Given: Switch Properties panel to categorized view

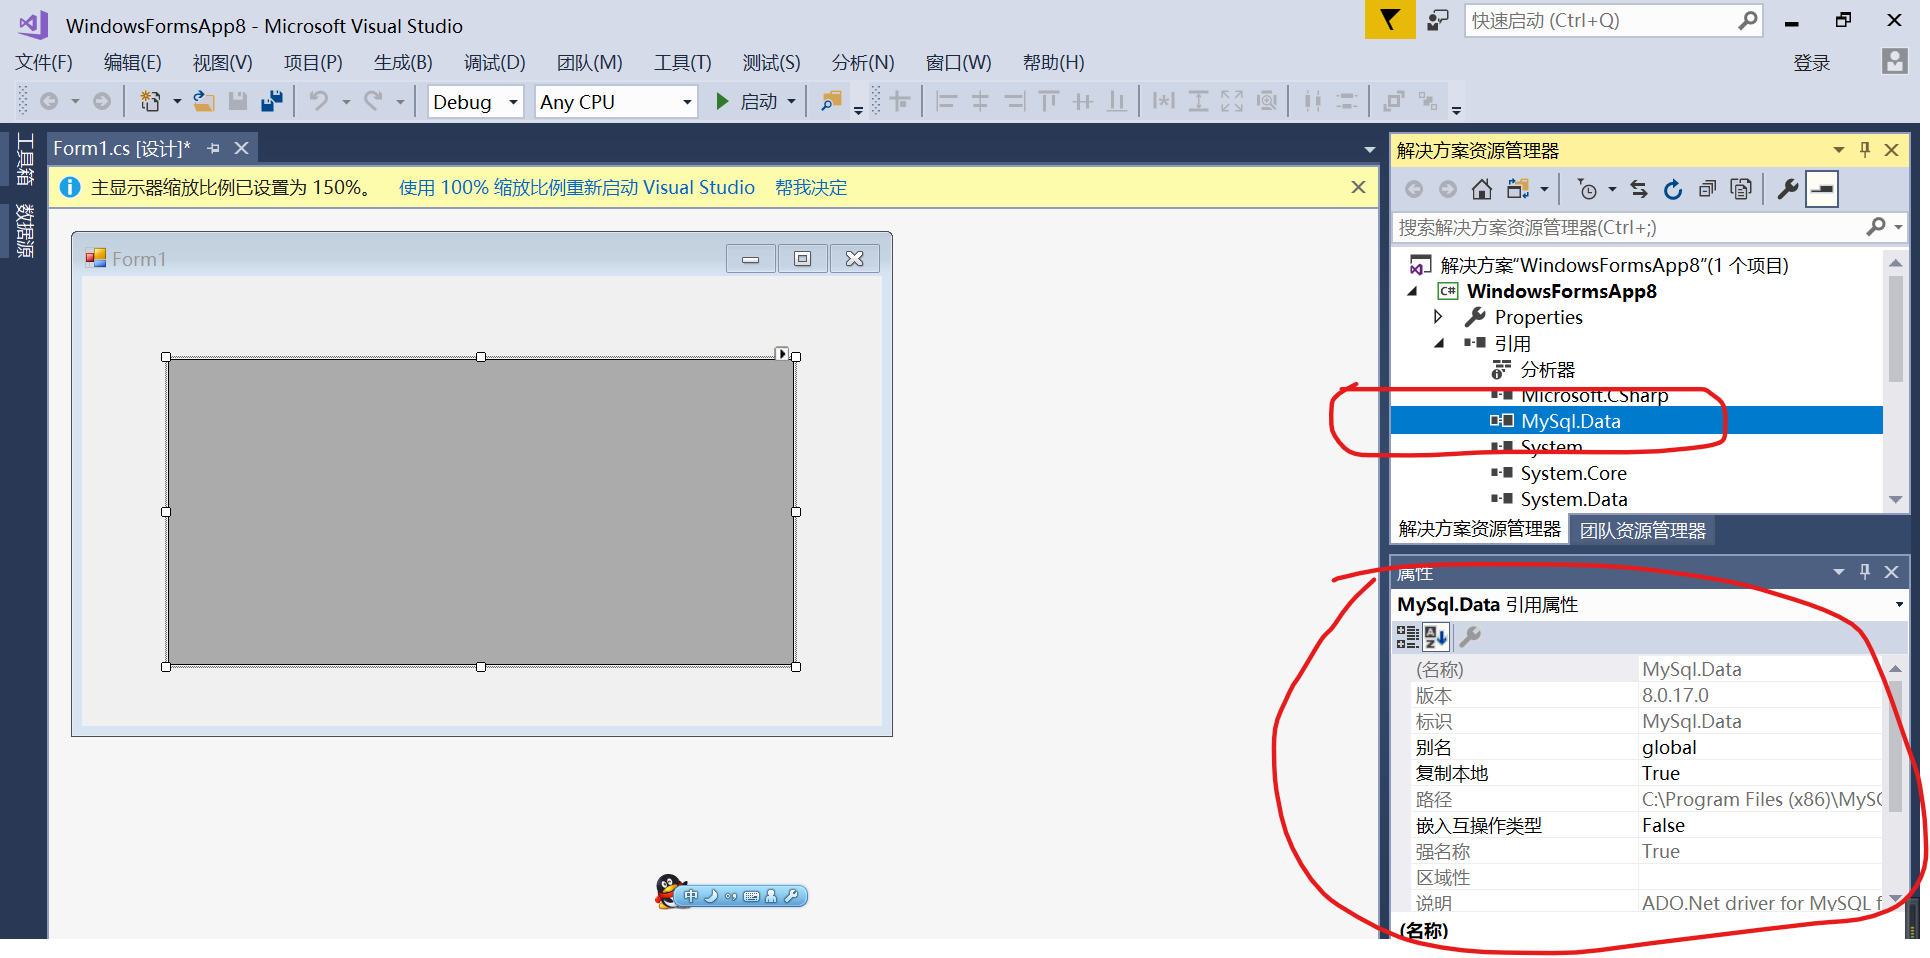Looking at the screenshot, I should pyautogui.click(x=1407, y=637).
